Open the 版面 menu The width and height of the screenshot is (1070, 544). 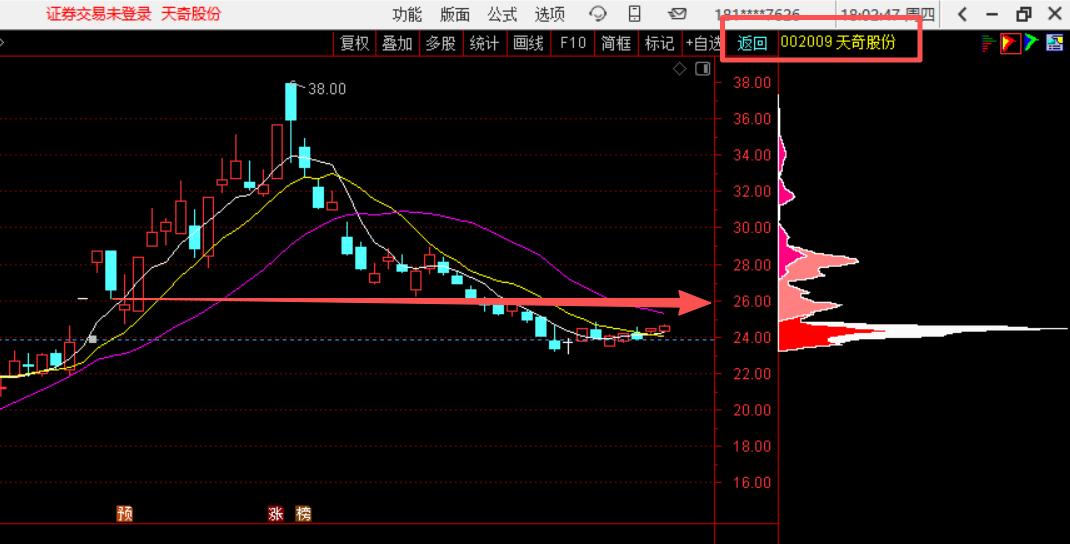coord(454,14)
